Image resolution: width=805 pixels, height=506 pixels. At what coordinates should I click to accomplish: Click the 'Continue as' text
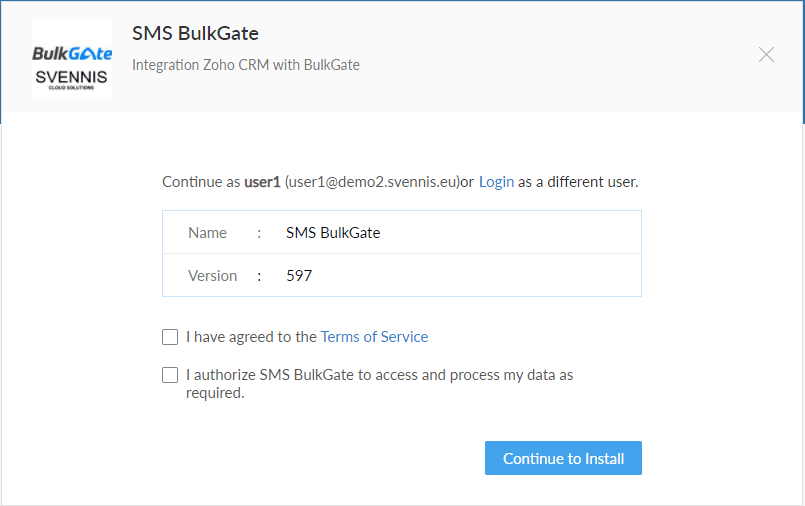201,182
